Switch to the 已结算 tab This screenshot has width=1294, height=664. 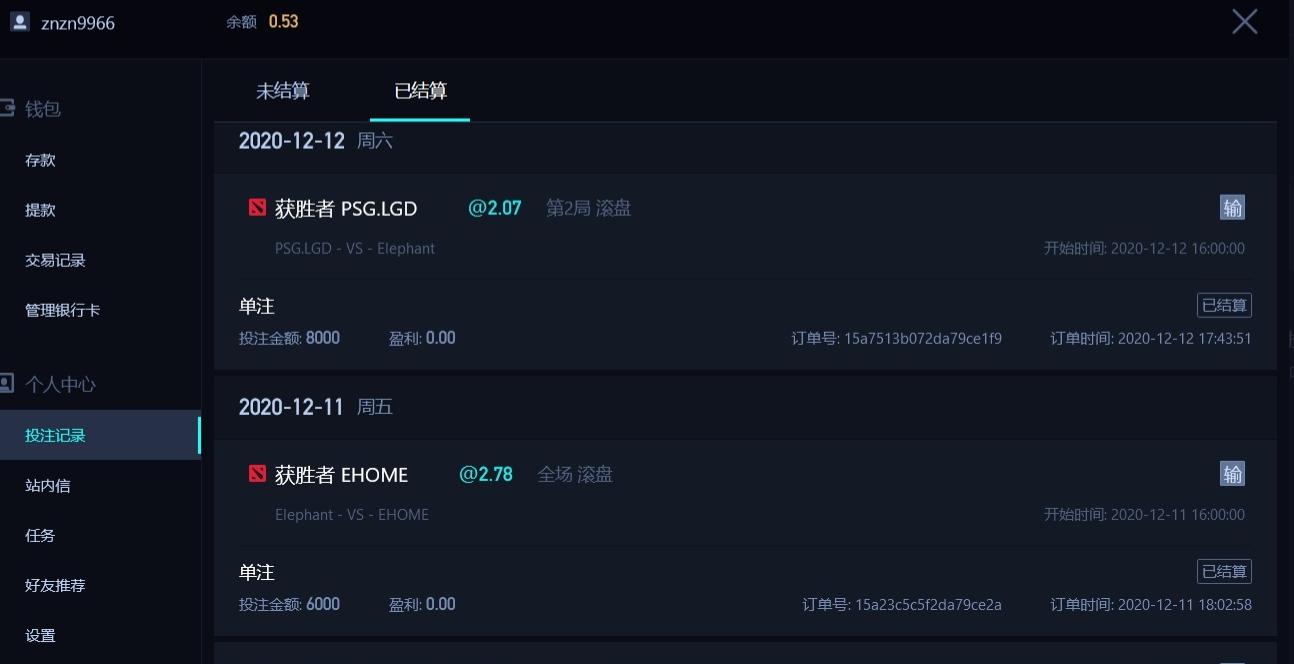[419, 90]
